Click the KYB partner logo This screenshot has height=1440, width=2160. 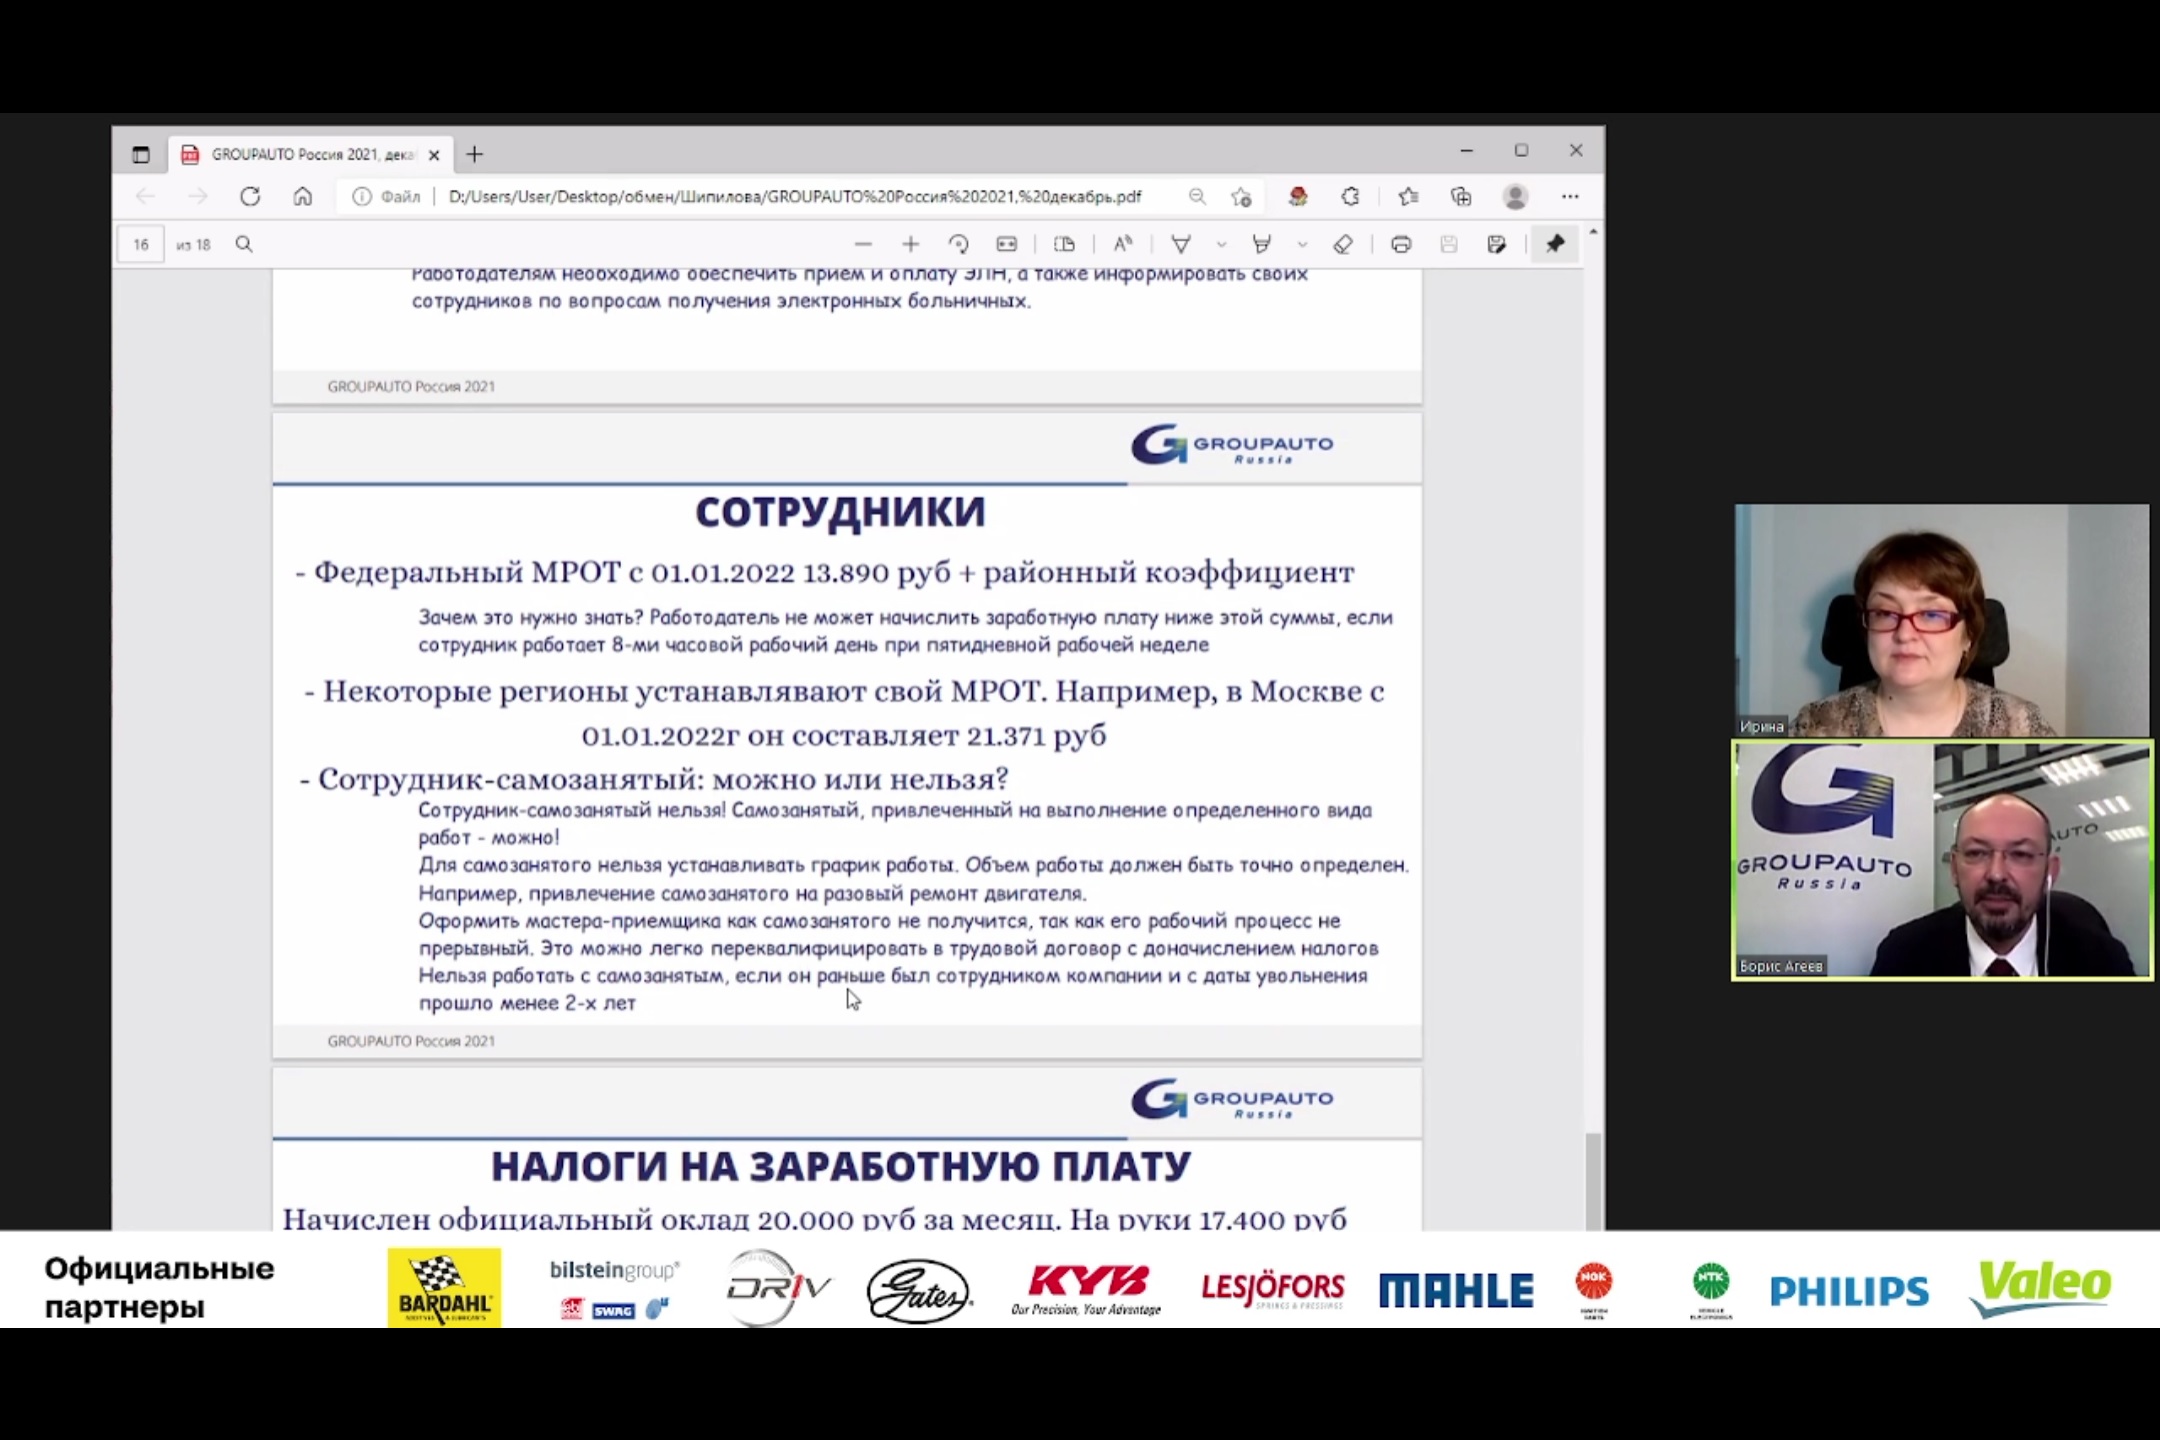(1087, 1289)
